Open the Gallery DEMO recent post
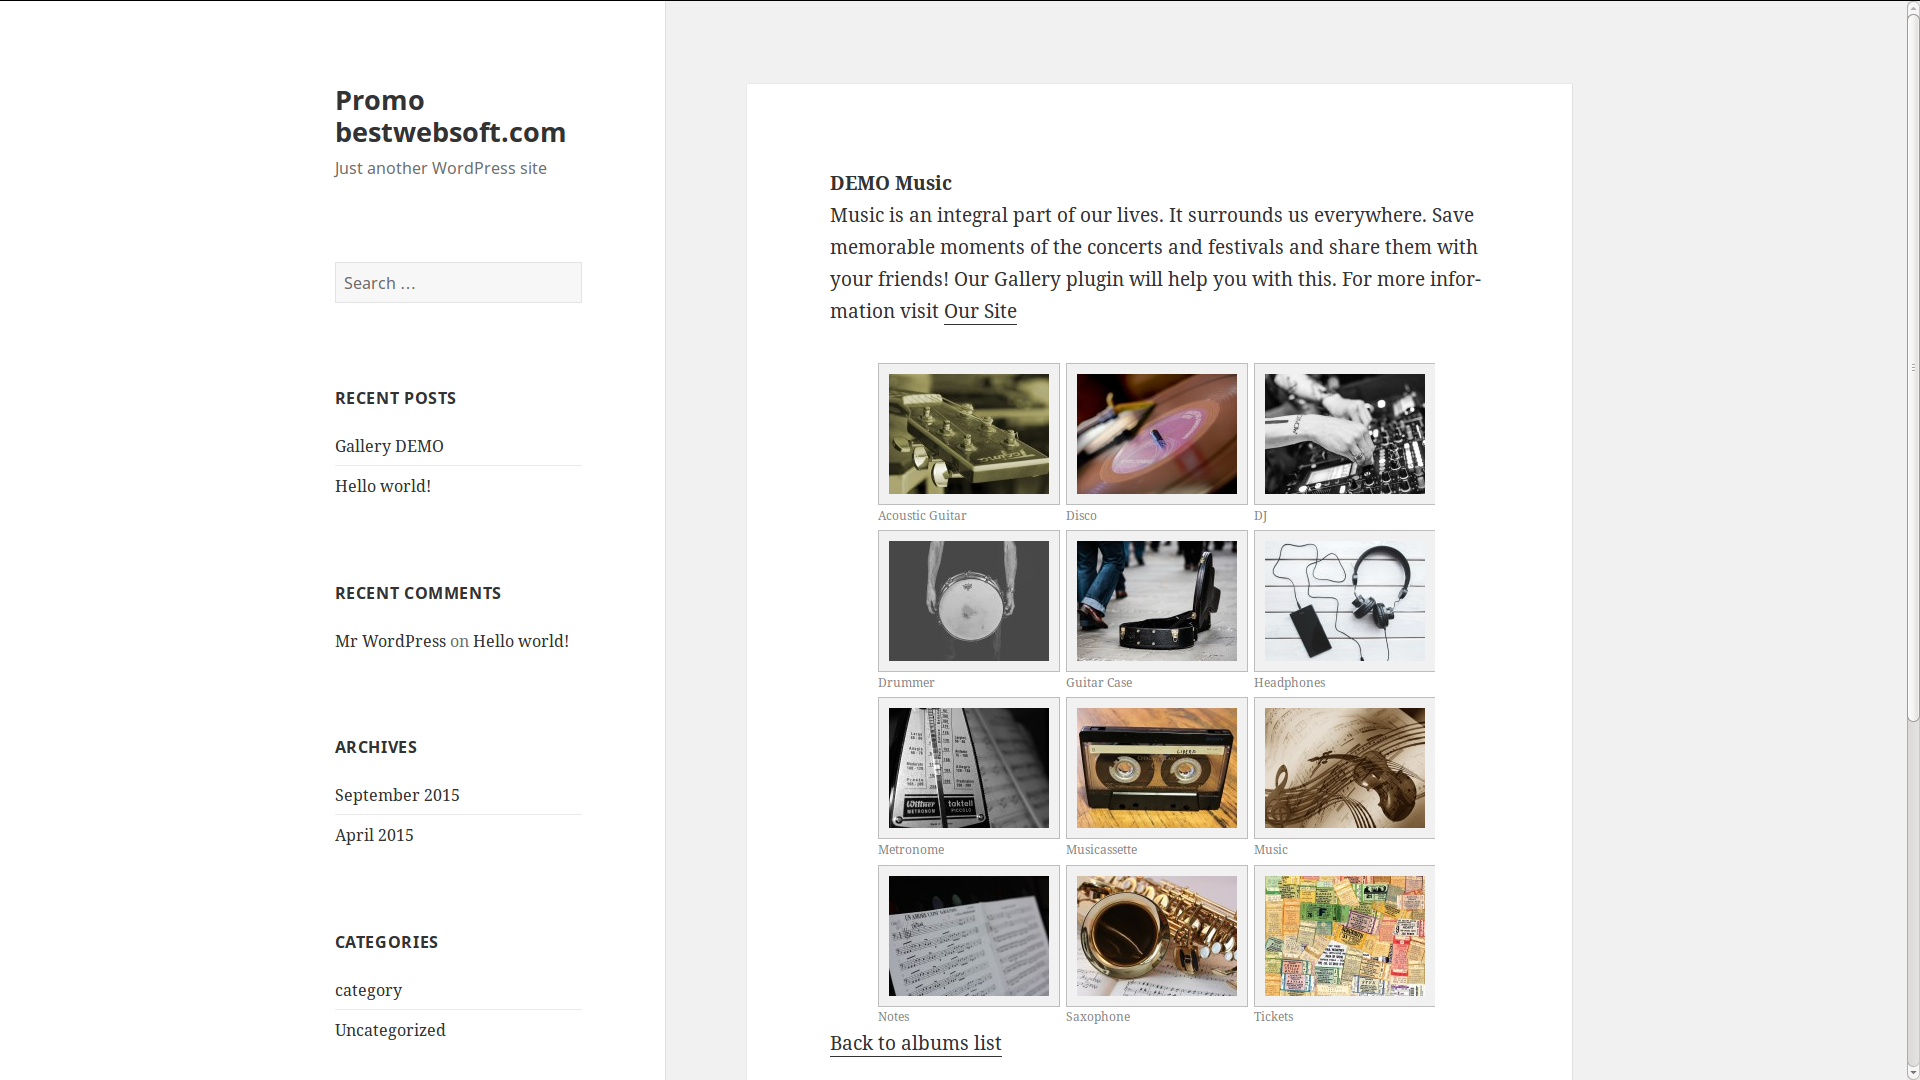Image resolution: width=1920 pixels, height=1080 pixels. point(389,446)
